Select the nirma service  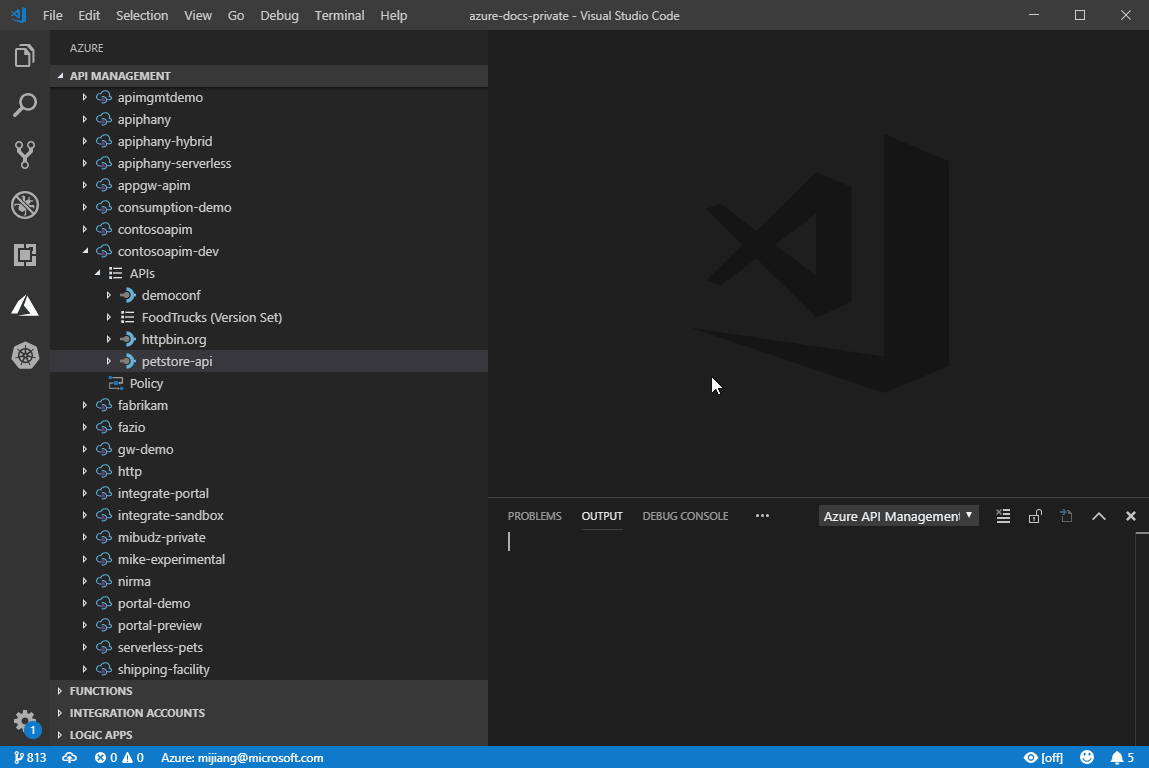click(x=269, y=581)
